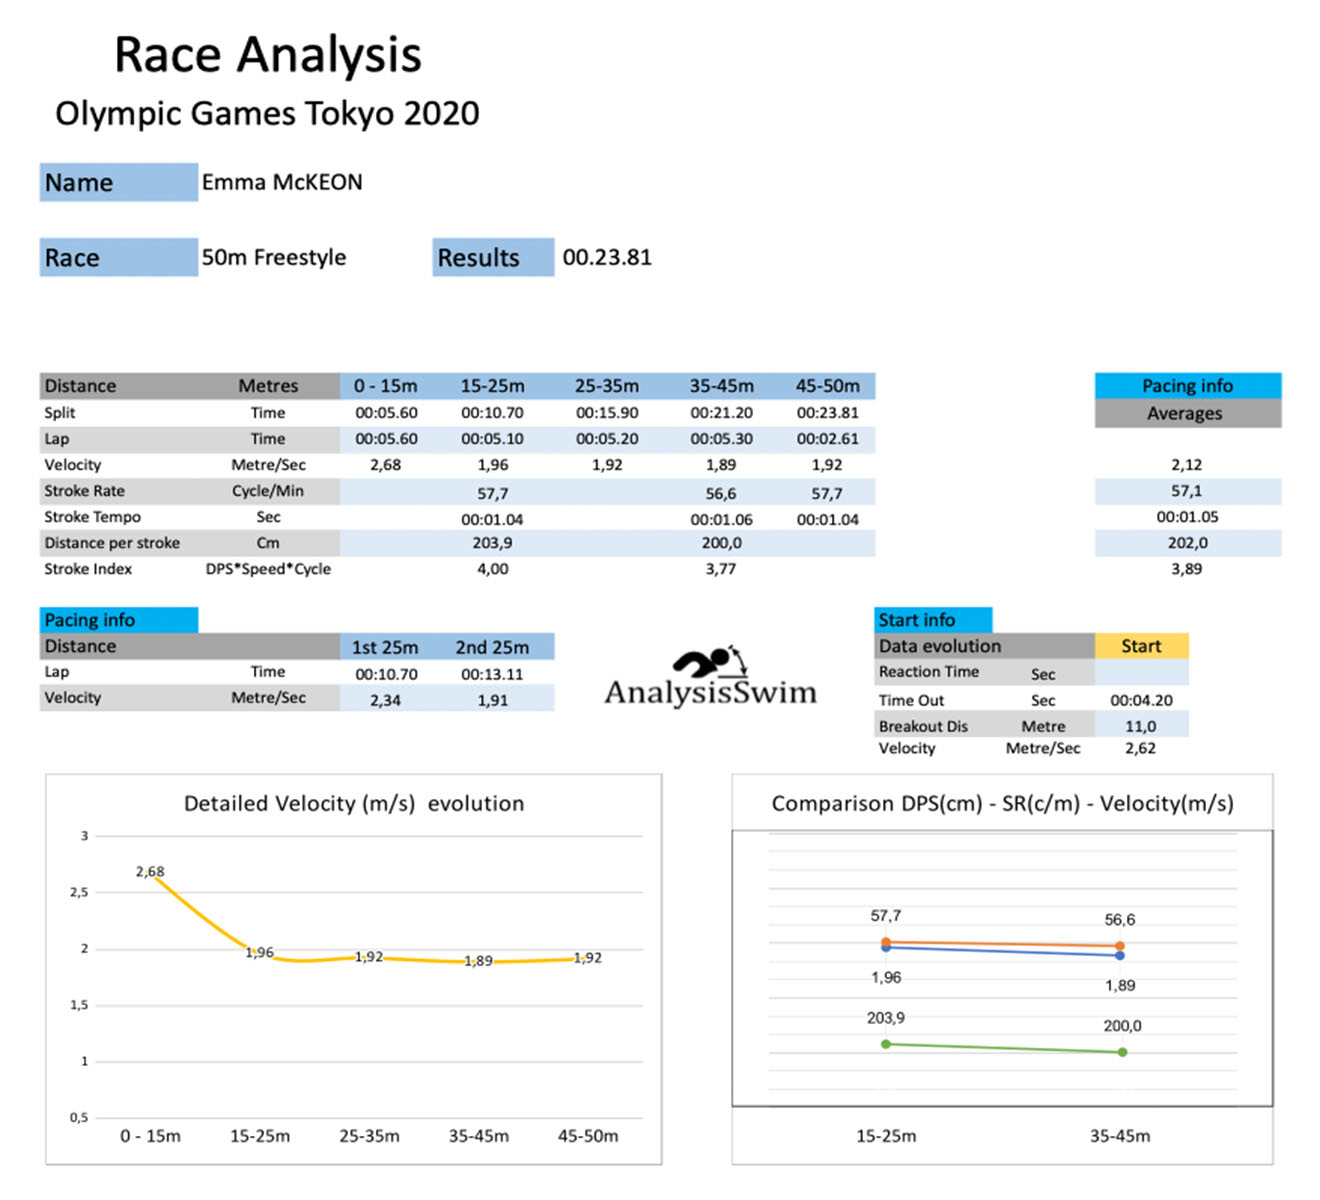The width and height of the screenshot is (1320, 1200).
Task: Click the Detailed Velocity evolution chart title
Action: click(x=354, y=804)
